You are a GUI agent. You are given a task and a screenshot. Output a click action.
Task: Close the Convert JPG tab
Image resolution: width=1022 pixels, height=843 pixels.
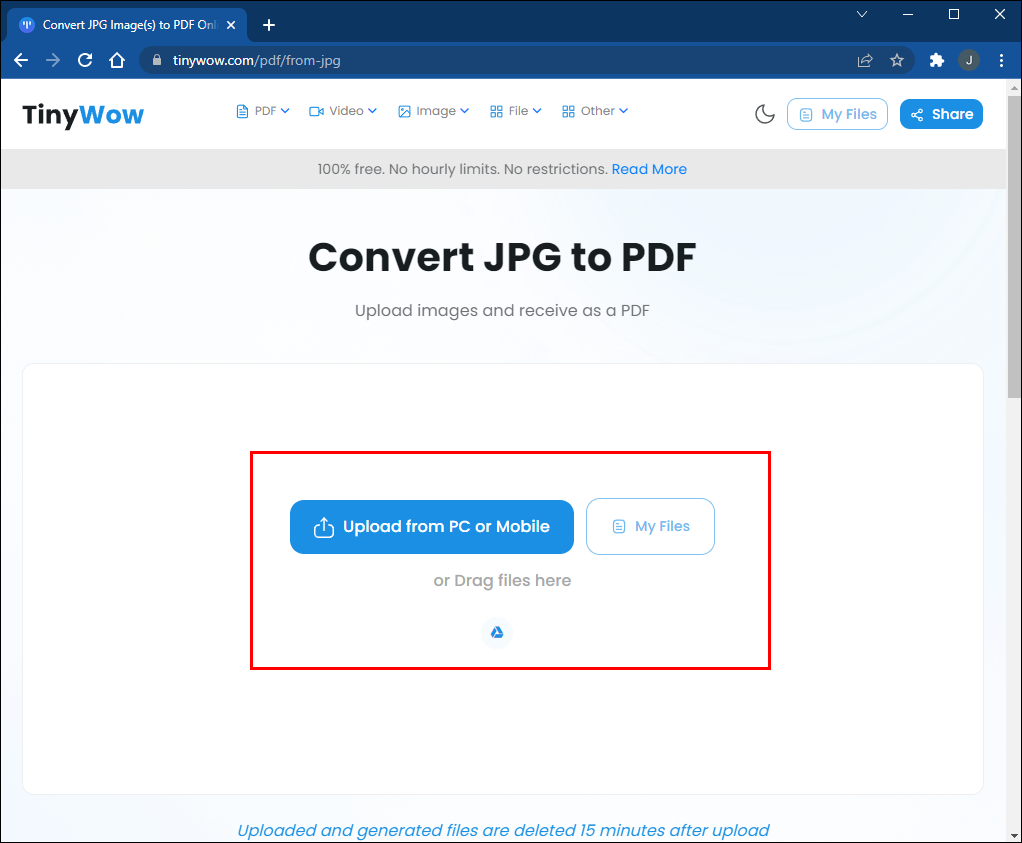point(231,25)
